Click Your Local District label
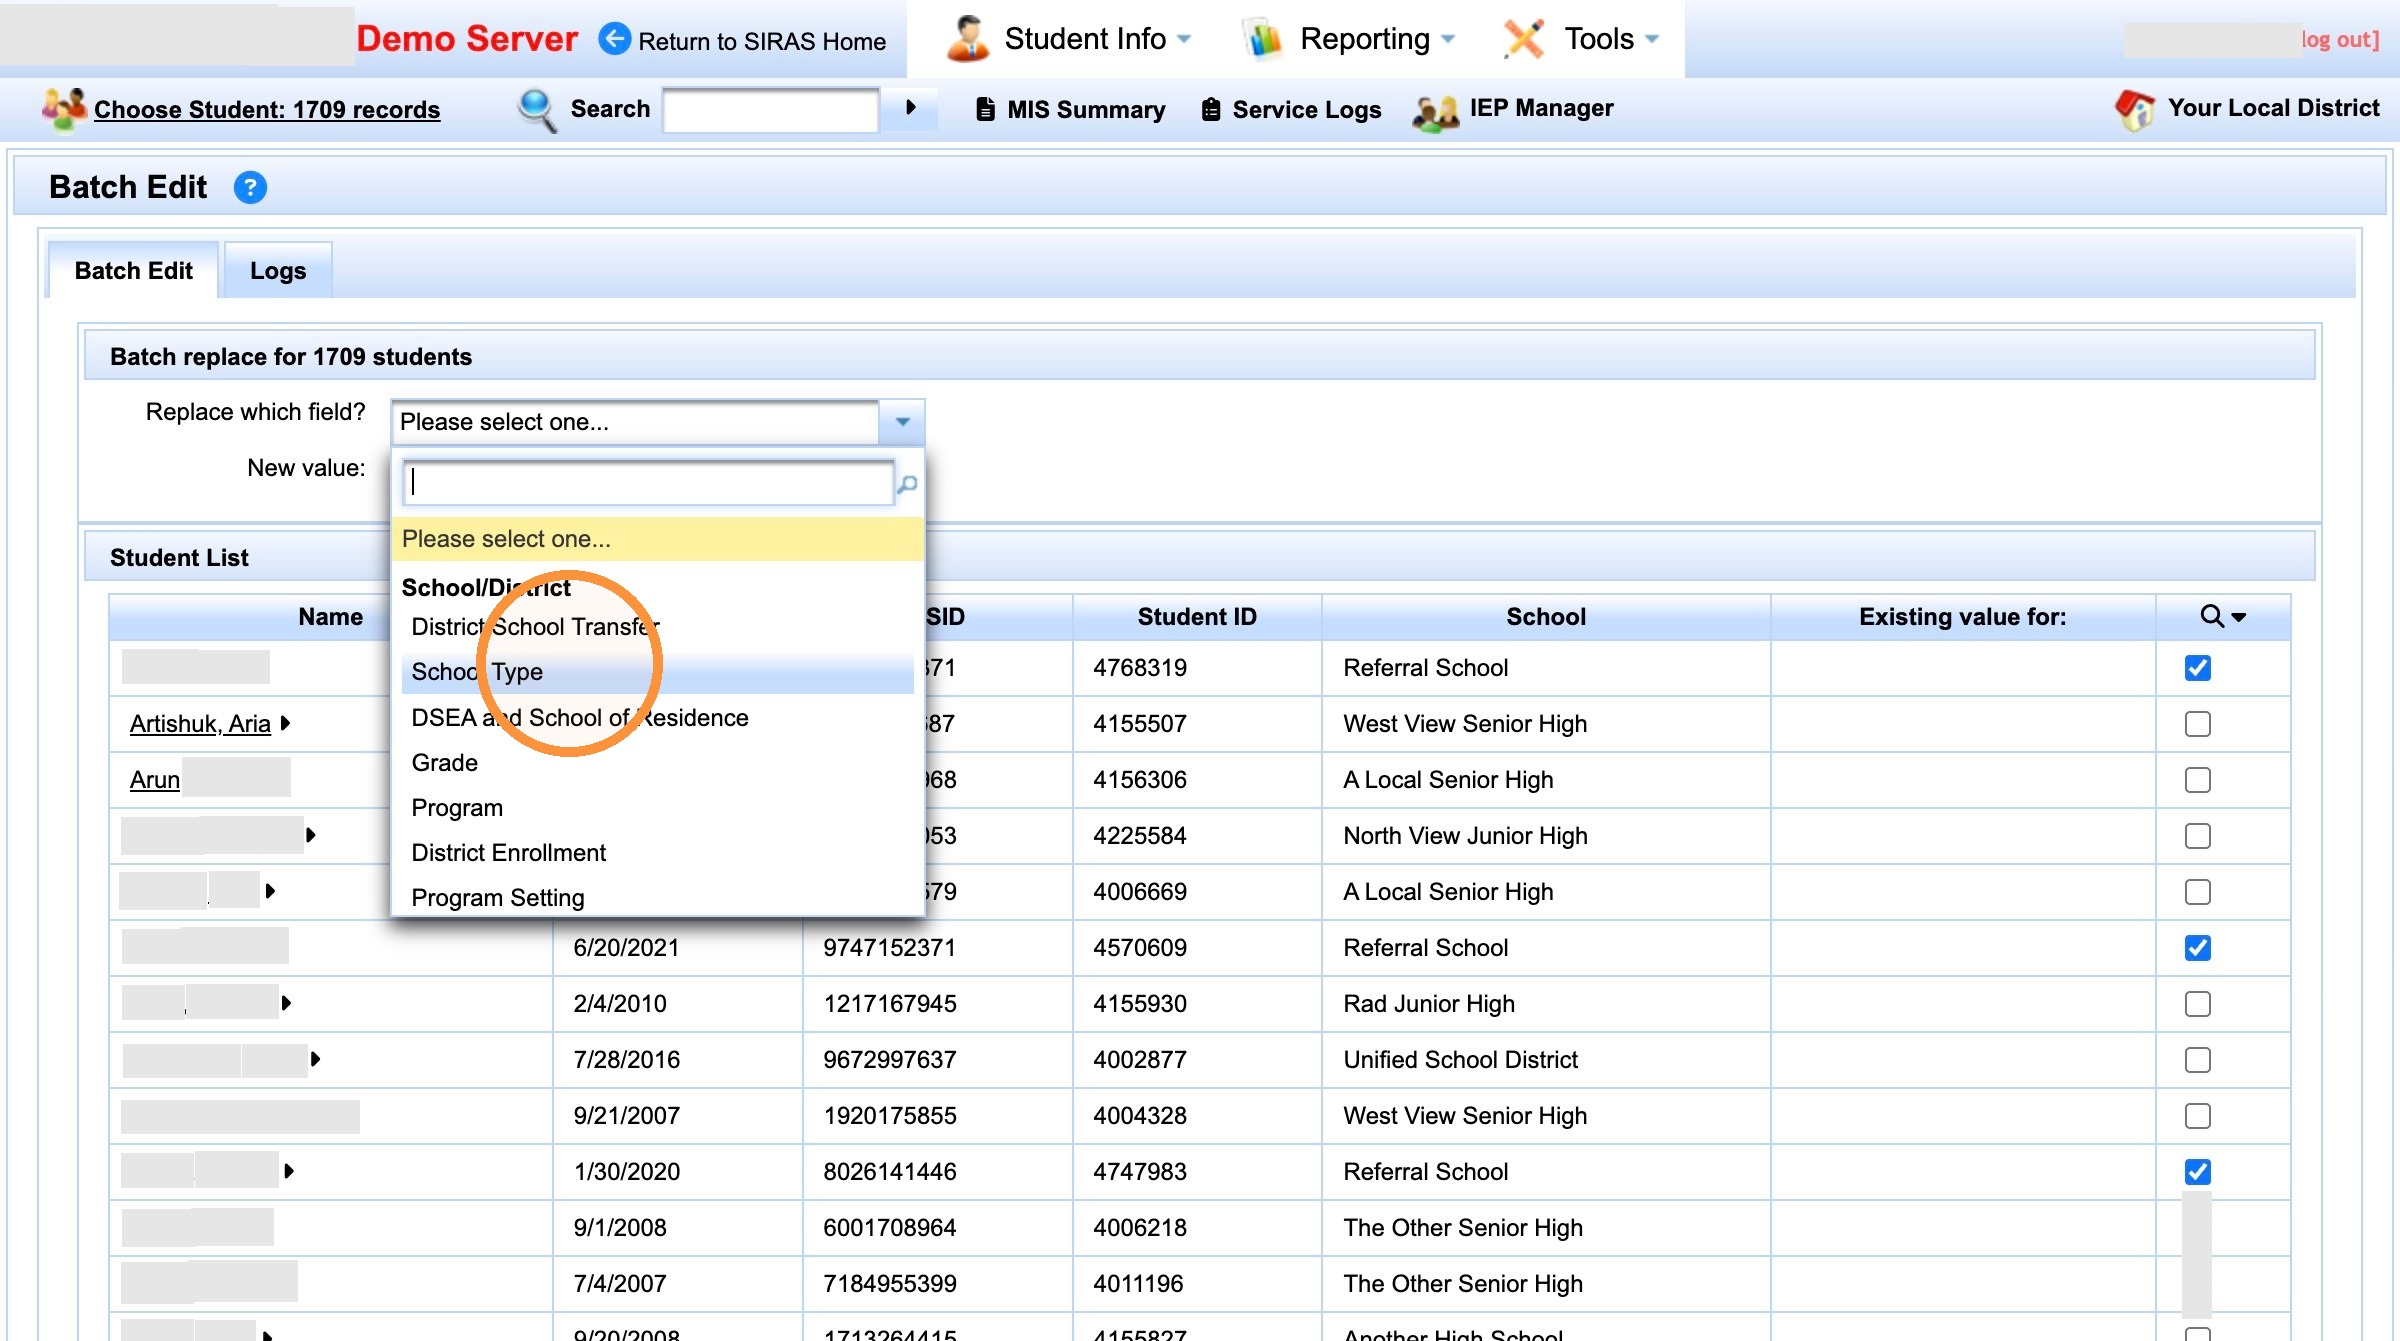The image size is (2400, 1341). tap(2273, 108)
